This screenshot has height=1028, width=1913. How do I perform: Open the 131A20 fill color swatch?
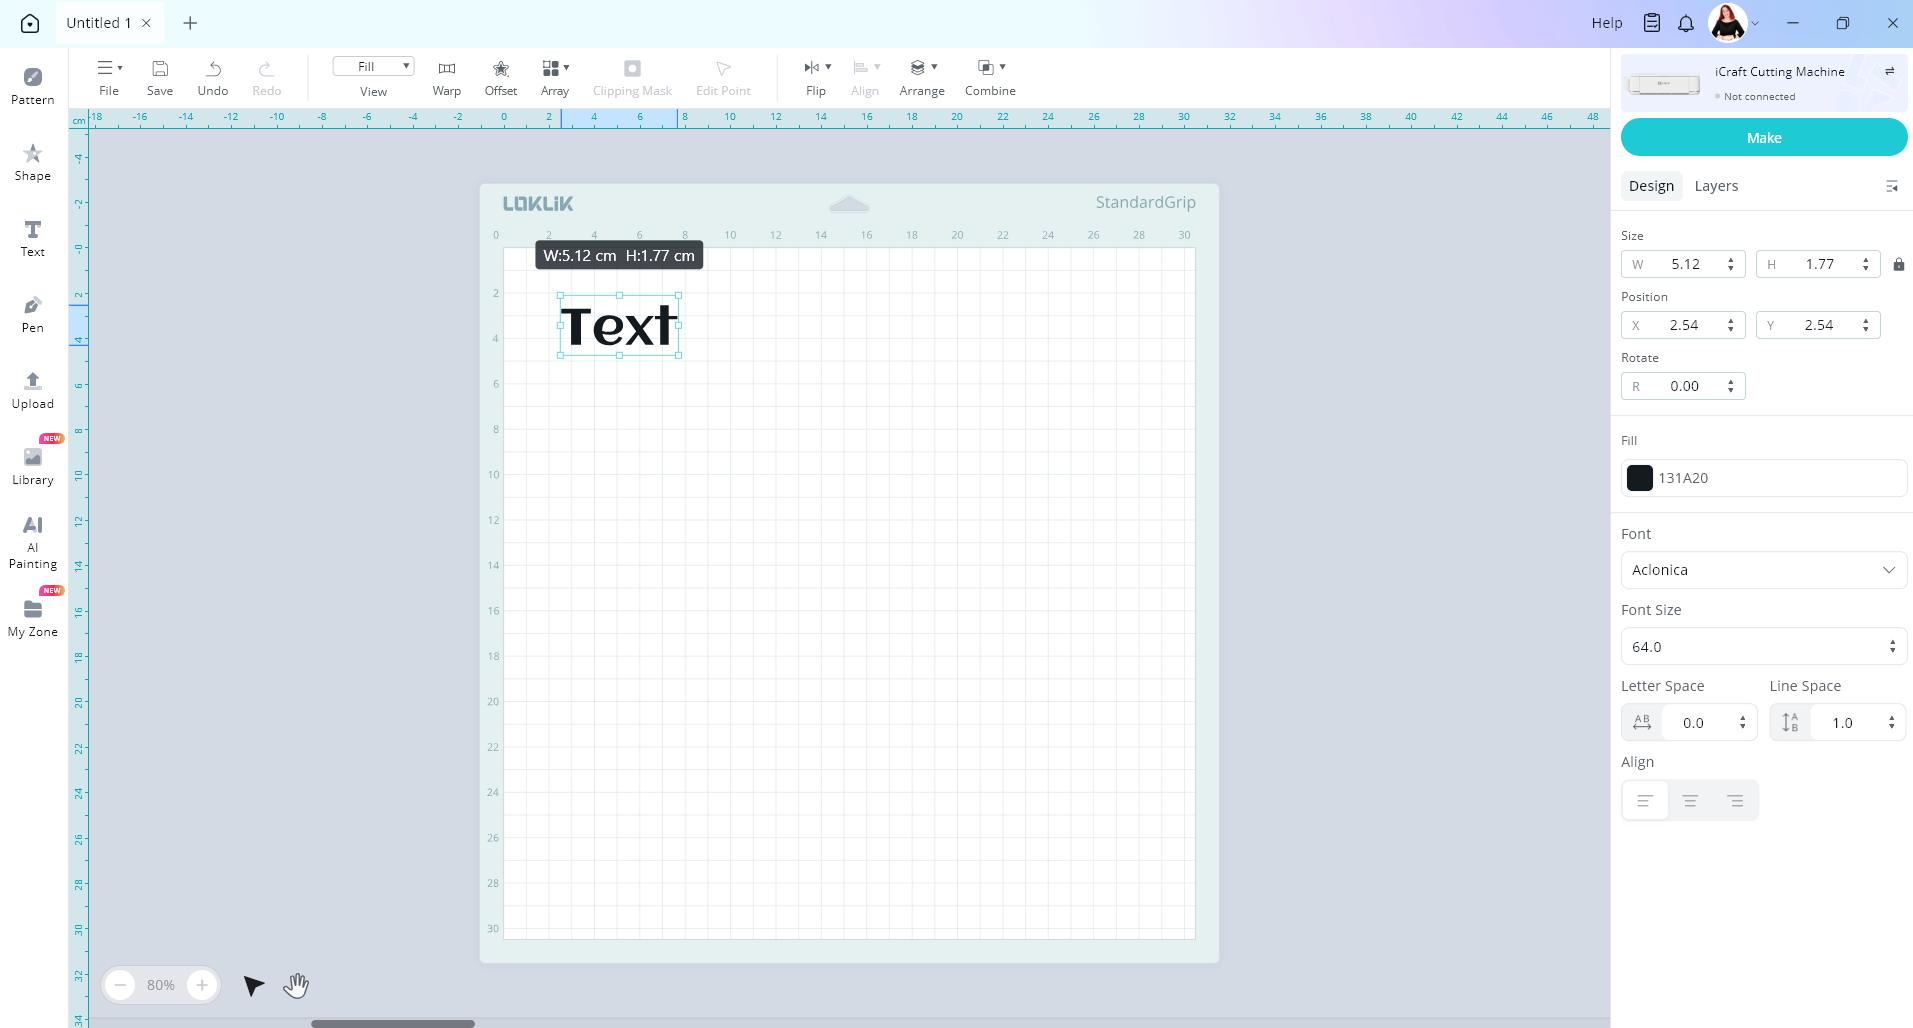1640,478
